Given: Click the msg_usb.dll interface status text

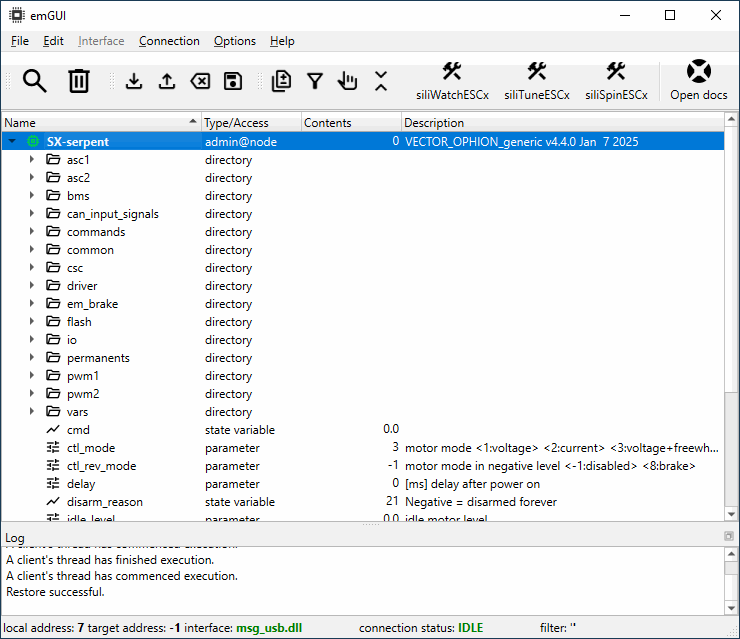Looking at the screenshot, I should [x=269, y=628].
